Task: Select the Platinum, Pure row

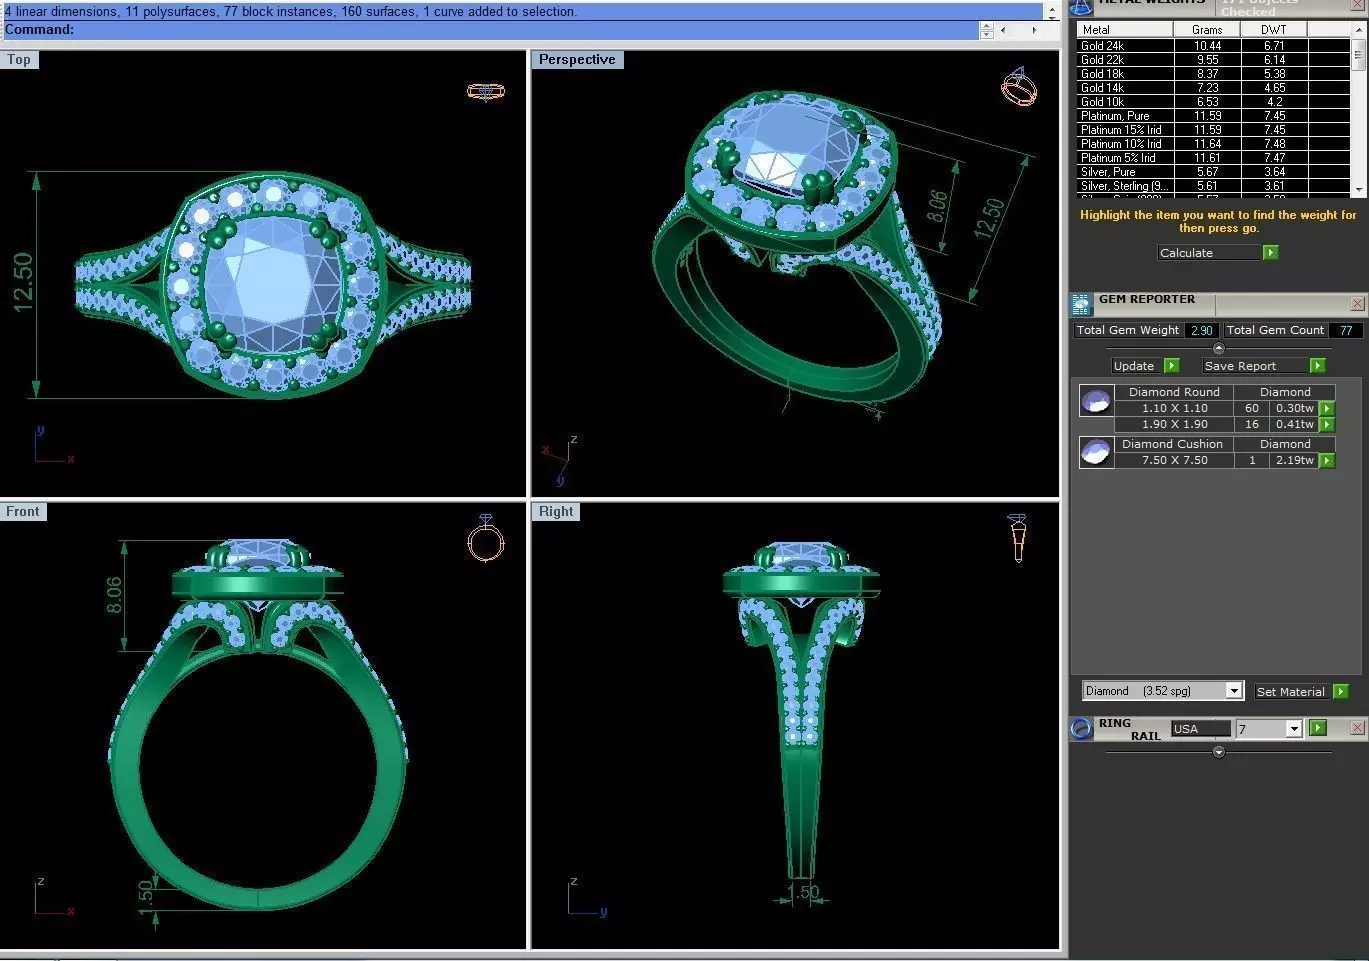Action: 1214,116
